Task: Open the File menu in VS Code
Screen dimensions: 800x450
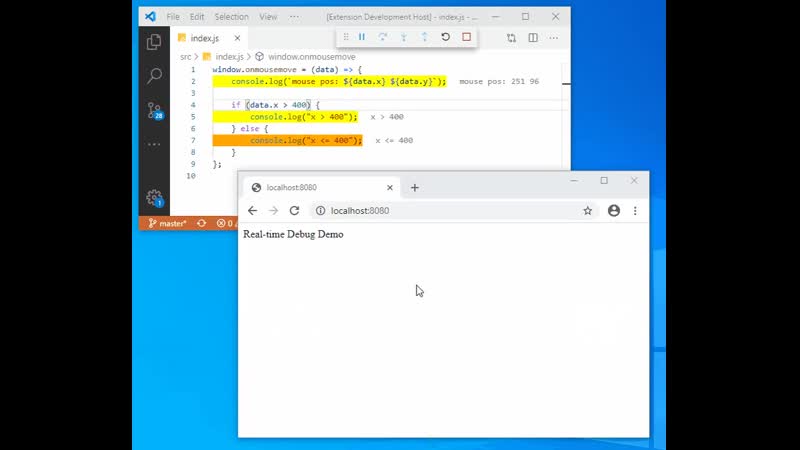Action: tap(173, 17)
